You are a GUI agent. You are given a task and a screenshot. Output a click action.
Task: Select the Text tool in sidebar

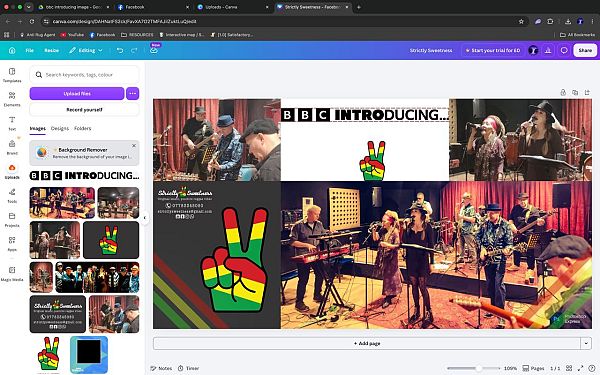coord(12,123)
